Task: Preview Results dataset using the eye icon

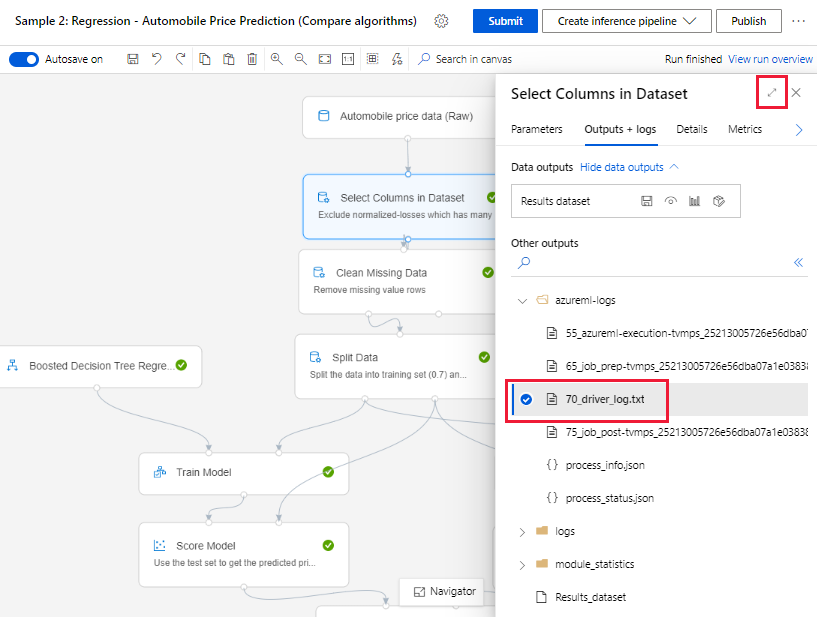Action: (x=671, y=201)
